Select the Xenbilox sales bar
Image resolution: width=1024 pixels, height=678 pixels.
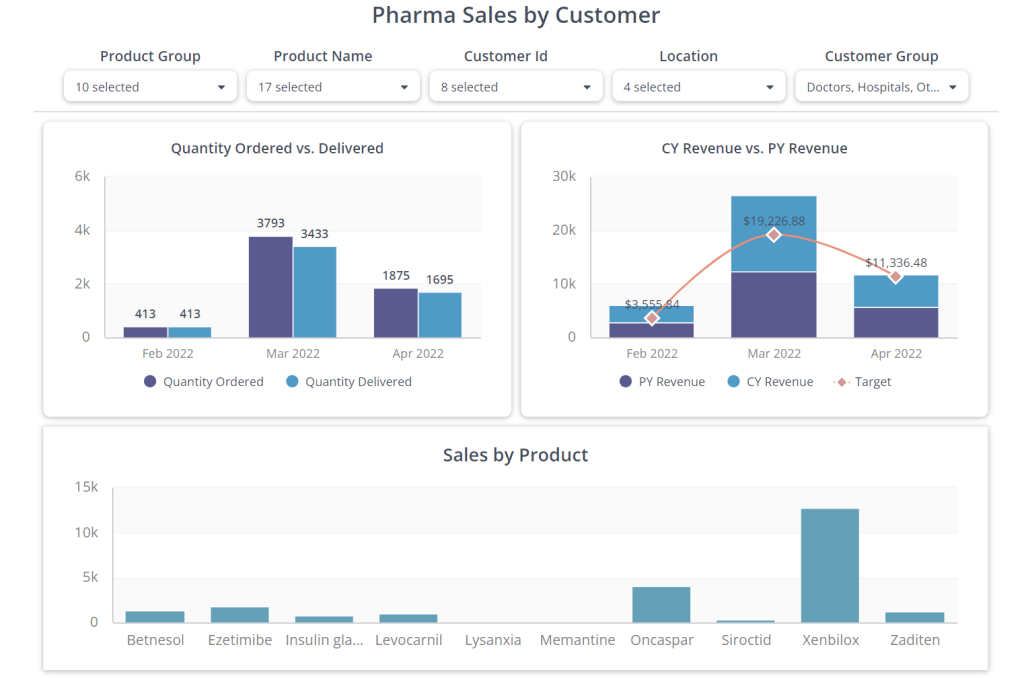(830, 566)
